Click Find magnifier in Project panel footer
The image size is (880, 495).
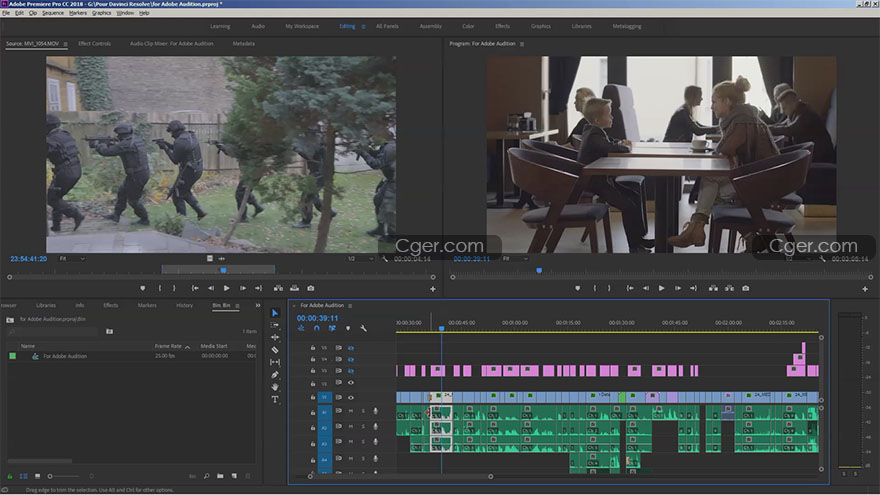[x=207, y=476]
